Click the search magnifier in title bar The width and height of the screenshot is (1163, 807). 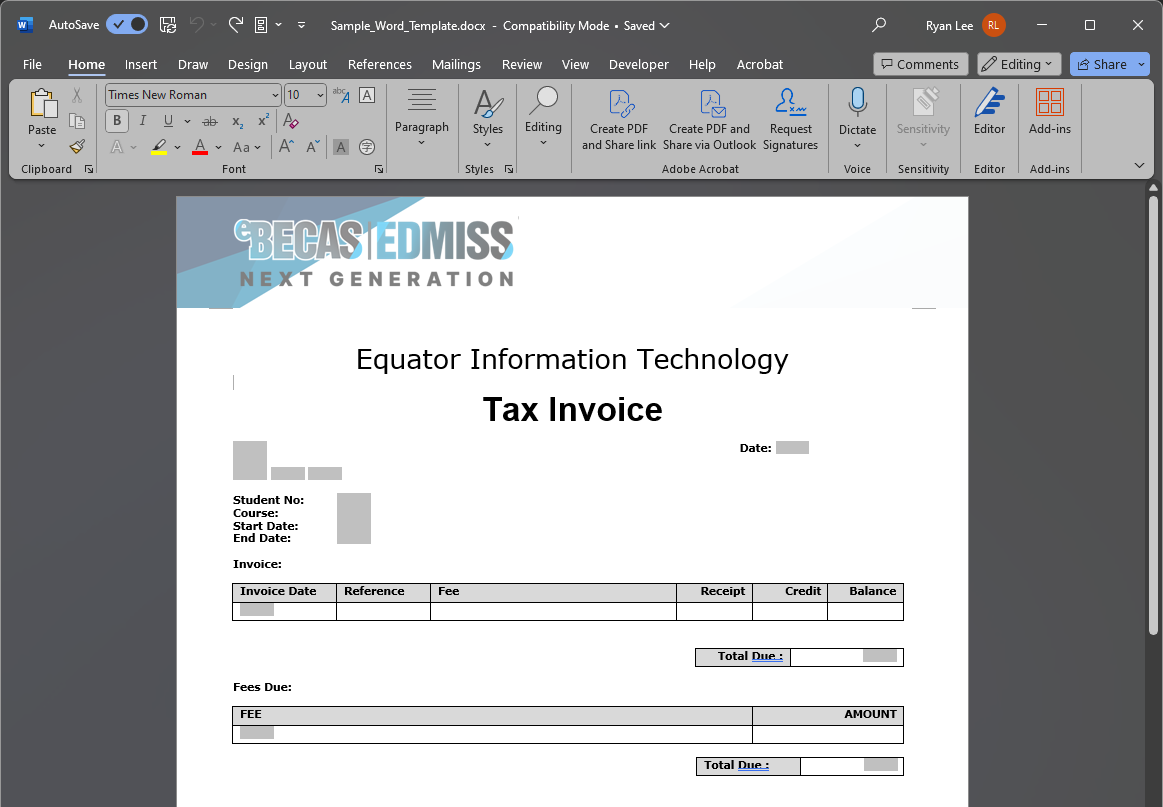[x=879, y=25]
